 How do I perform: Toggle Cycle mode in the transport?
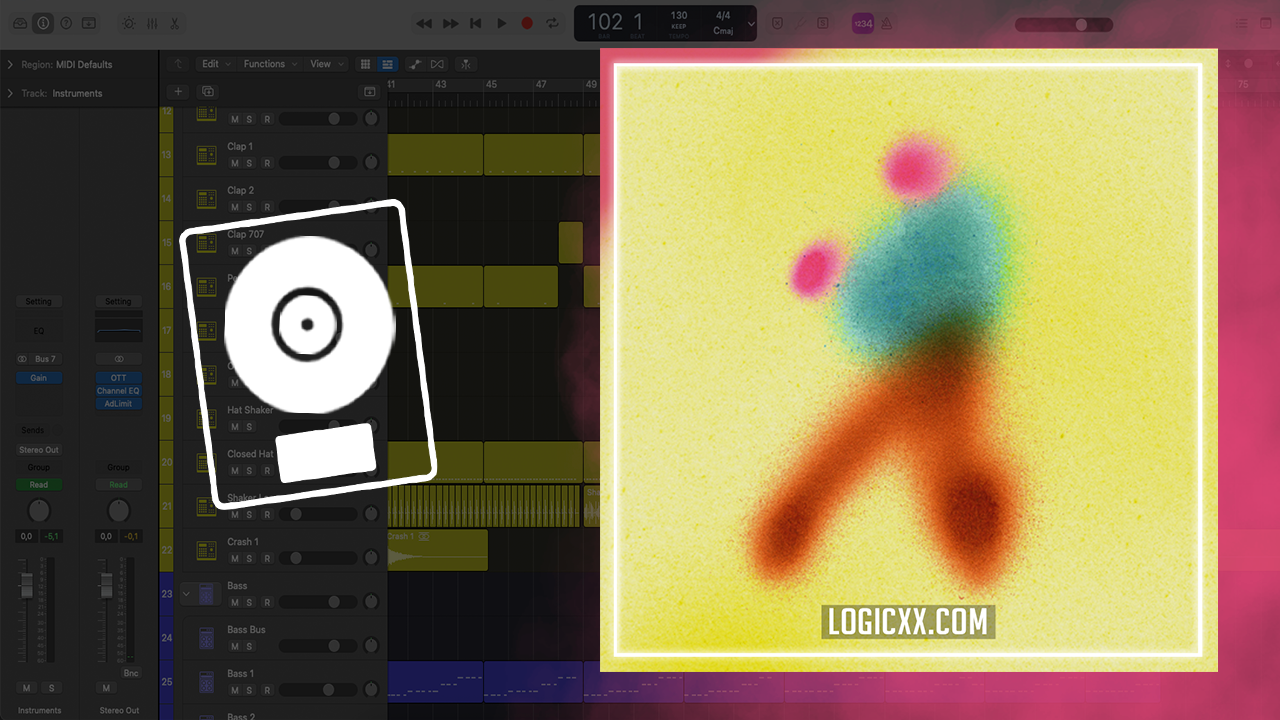pos(552,23)
